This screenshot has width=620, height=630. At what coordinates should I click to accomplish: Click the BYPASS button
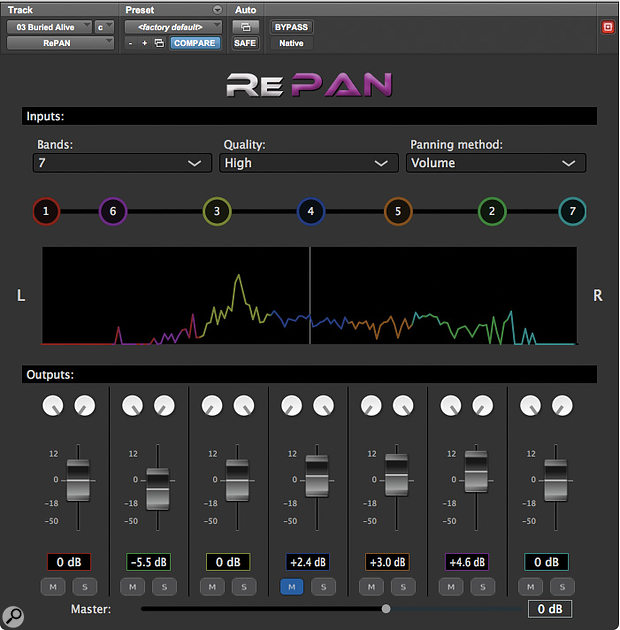[291, 27]
